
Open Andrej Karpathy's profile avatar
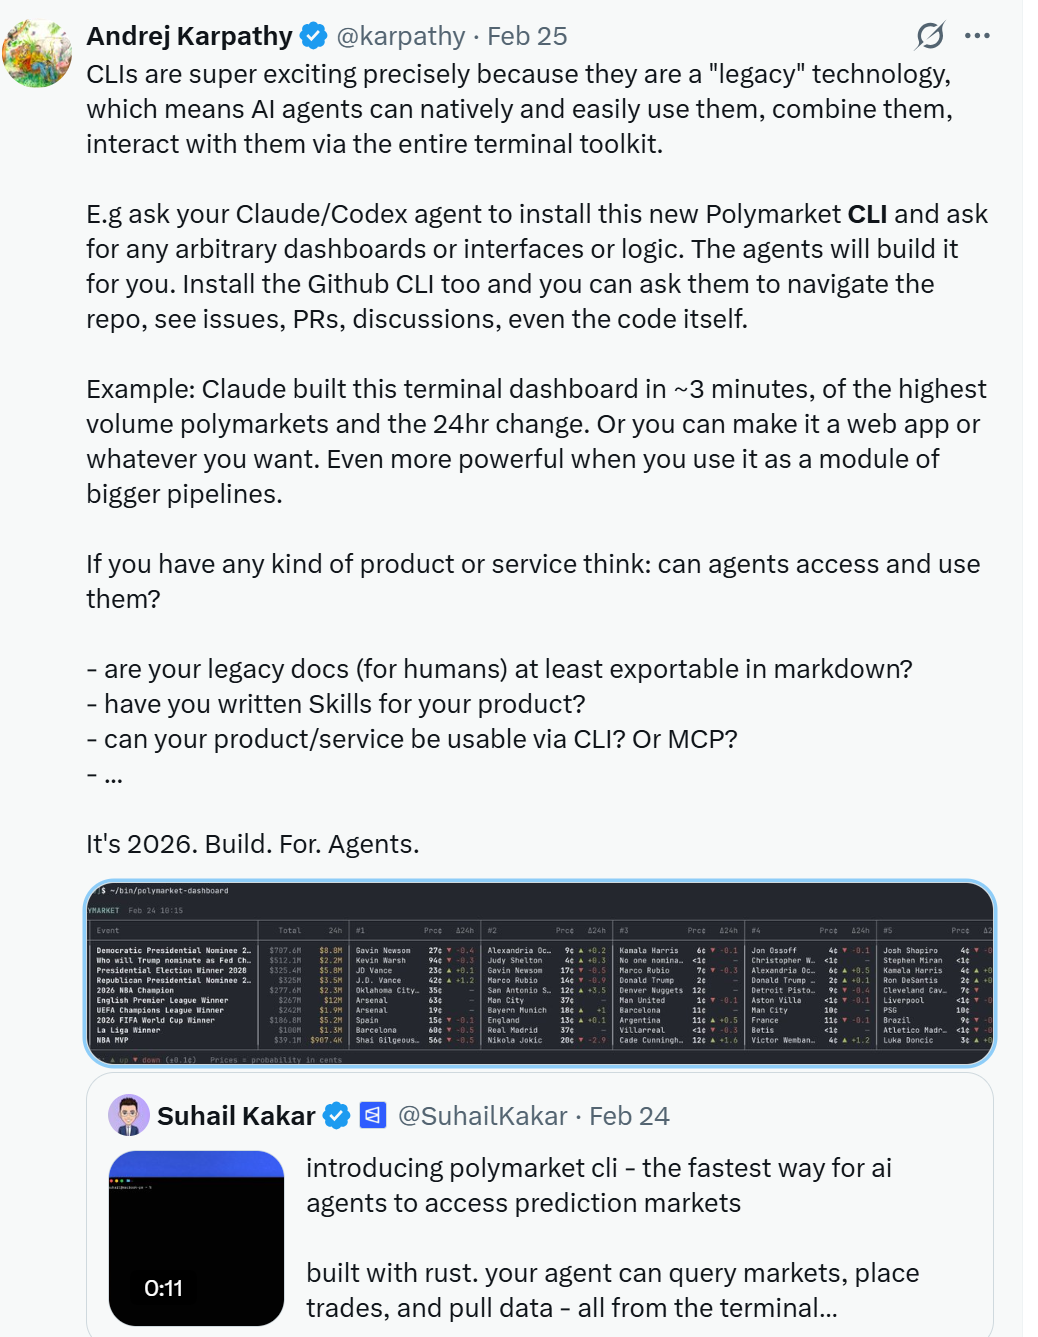coord(37,54)
